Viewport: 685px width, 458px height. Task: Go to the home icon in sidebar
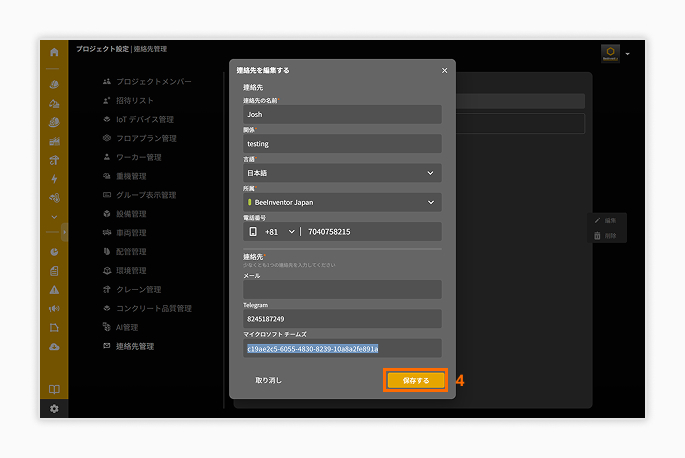(x=54, y=52)
